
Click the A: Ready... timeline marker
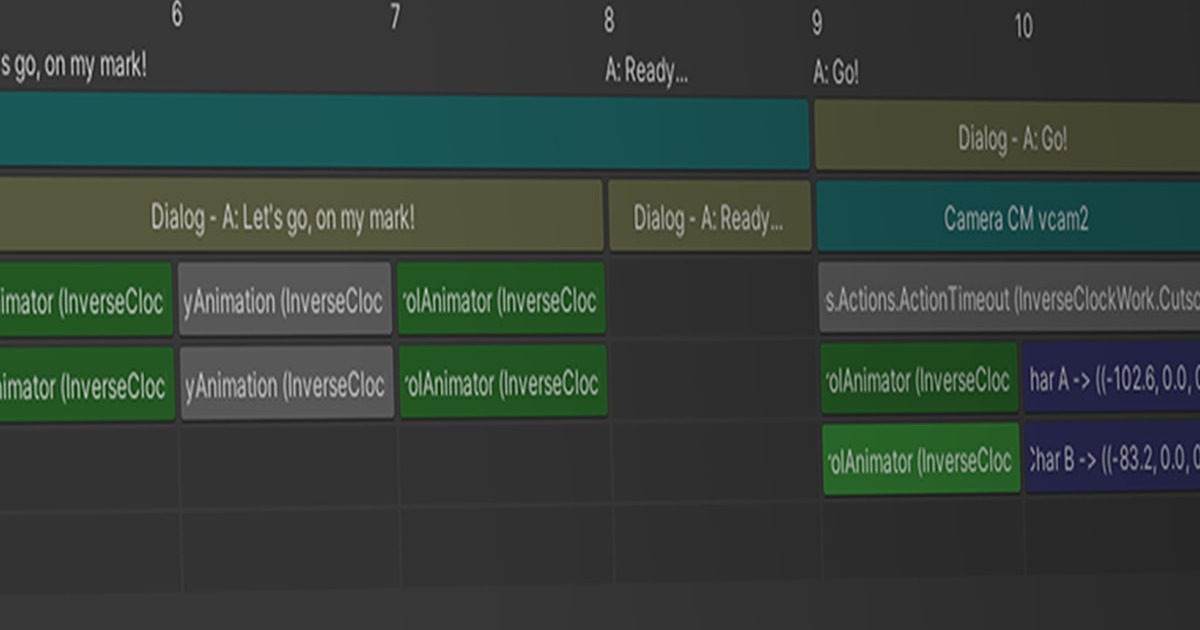646,70
